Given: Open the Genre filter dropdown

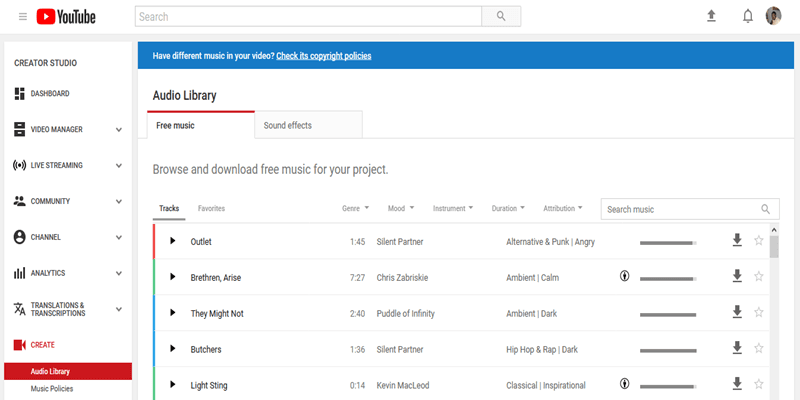Looking at the screenshot, I should point(356,208).
